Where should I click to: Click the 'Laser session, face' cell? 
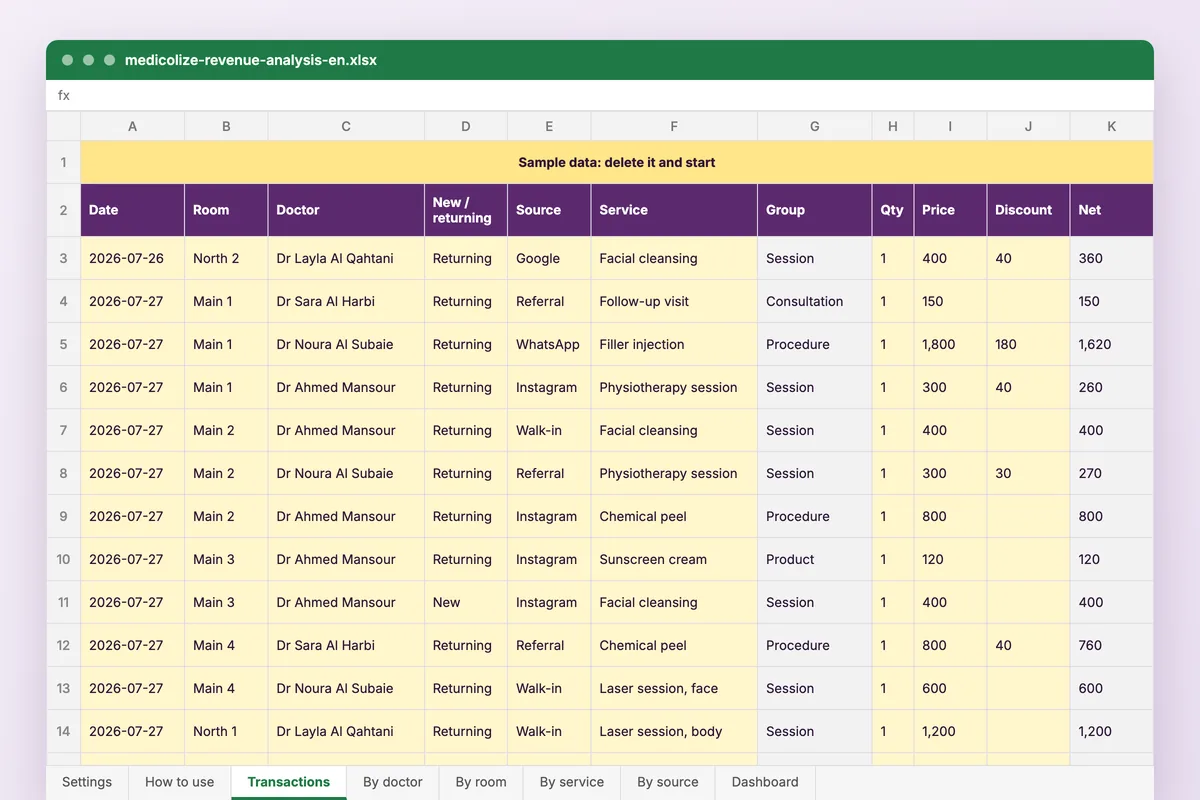[674, 688]
